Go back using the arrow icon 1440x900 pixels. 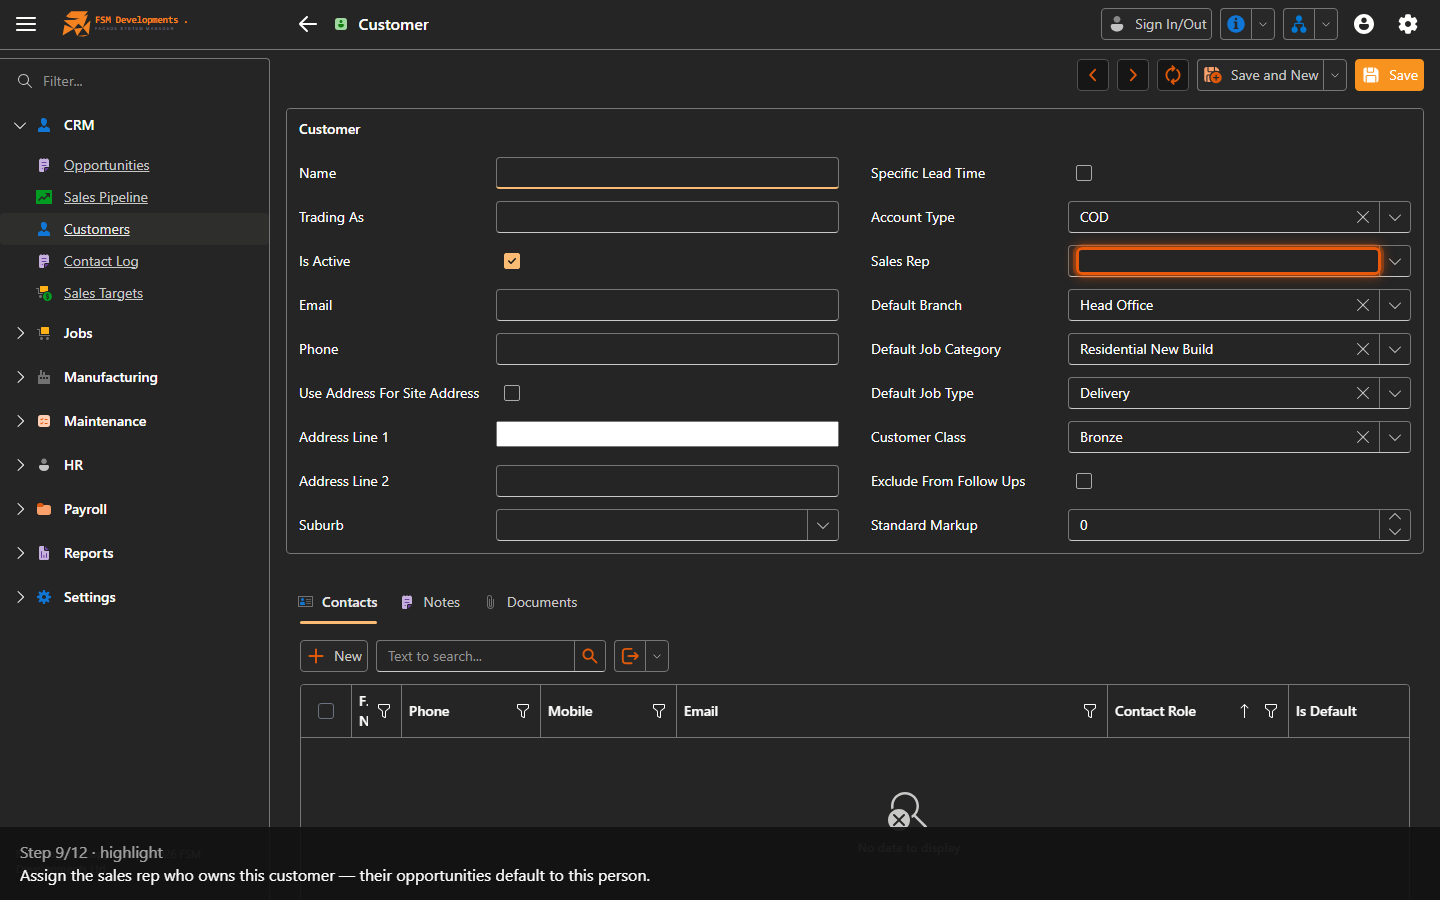coord(308,24)
